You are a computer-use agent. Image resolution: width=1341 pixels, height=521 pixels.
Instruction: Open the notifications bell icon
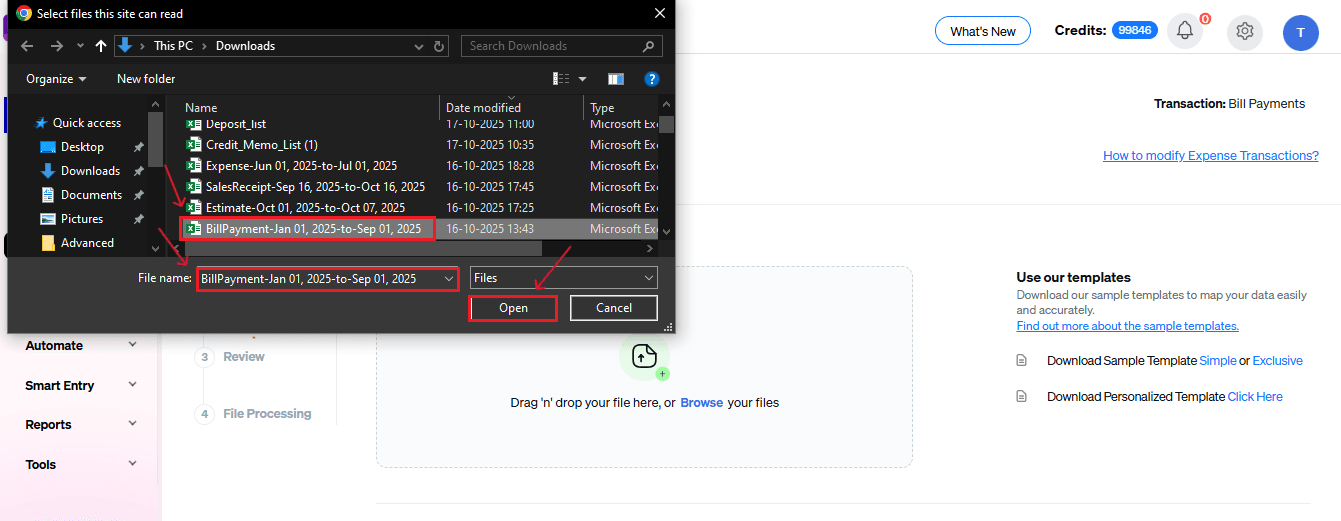coord(1185,31)
